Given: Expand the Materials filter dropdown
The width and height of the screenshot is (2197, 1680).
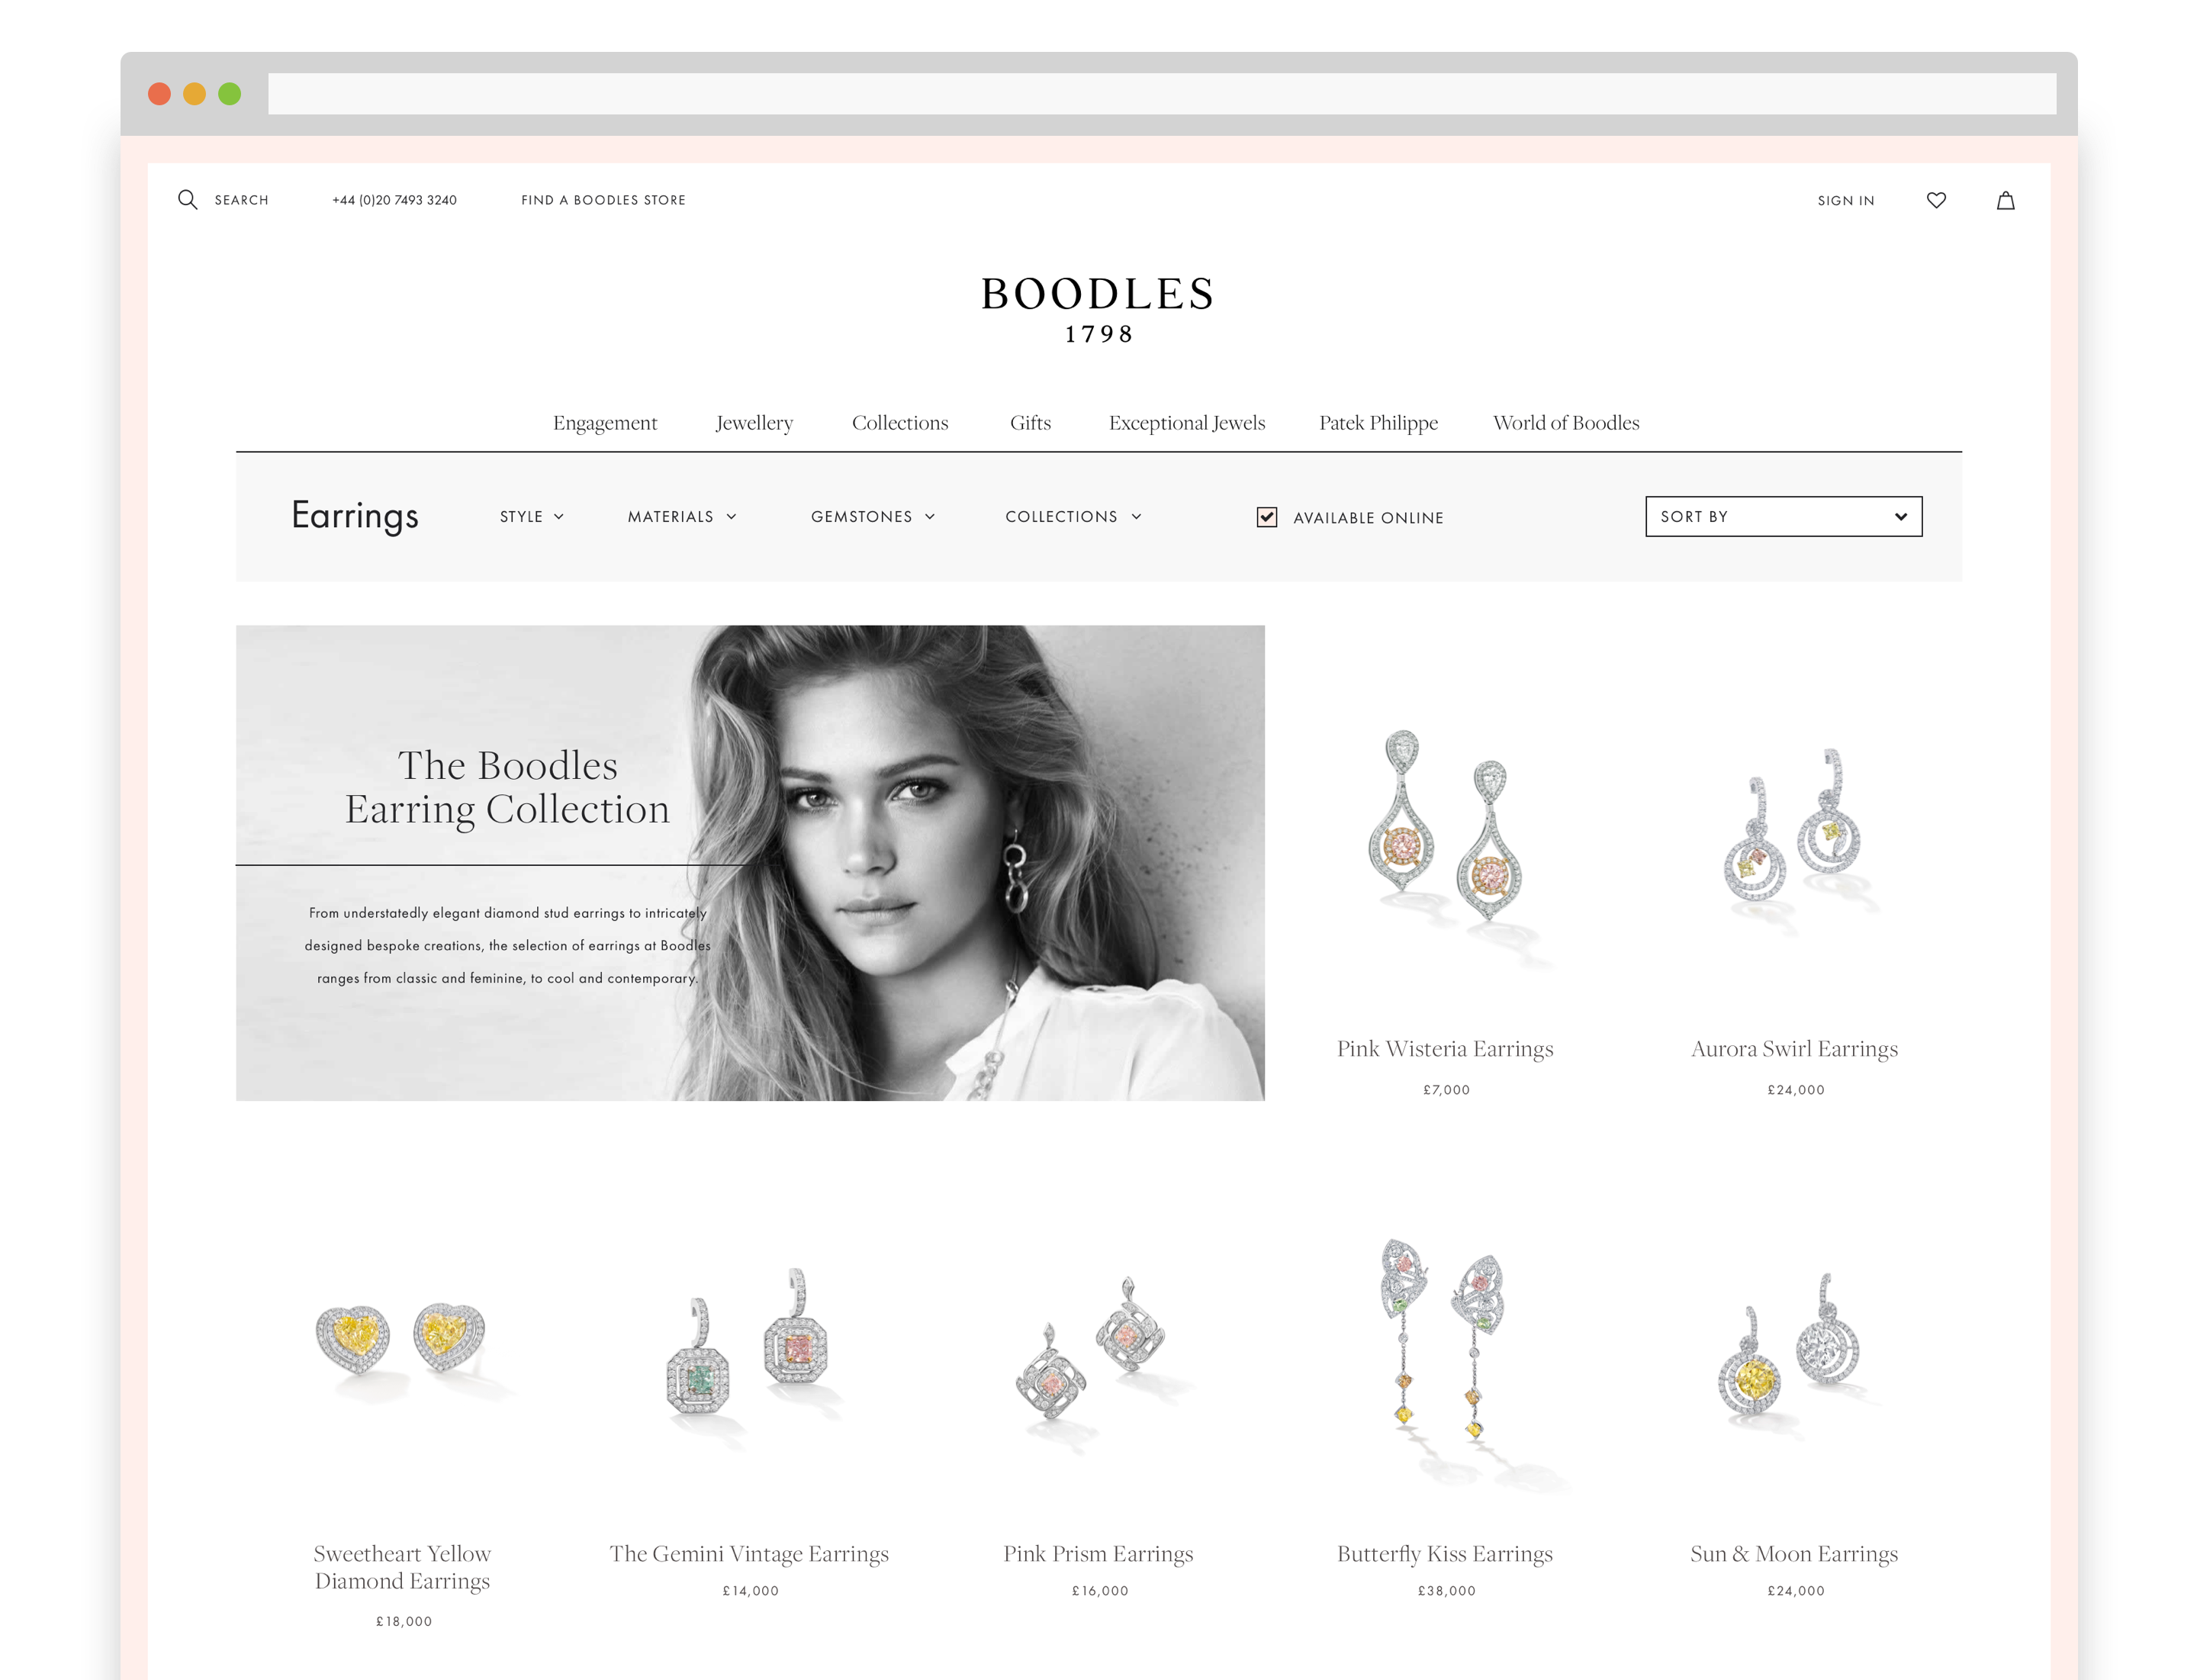Looking at the screenshot, I should click(x=682, y=516).
